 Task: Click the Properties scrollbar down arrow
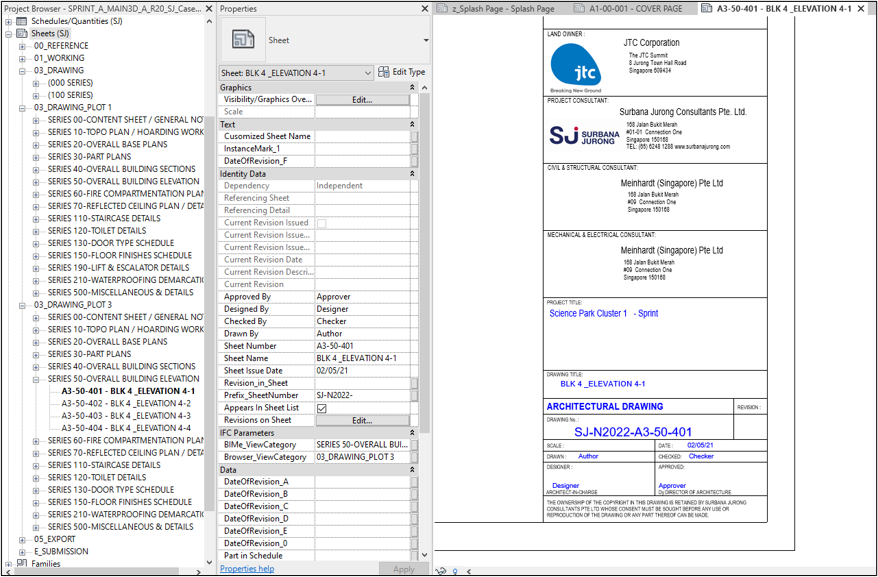424,555
